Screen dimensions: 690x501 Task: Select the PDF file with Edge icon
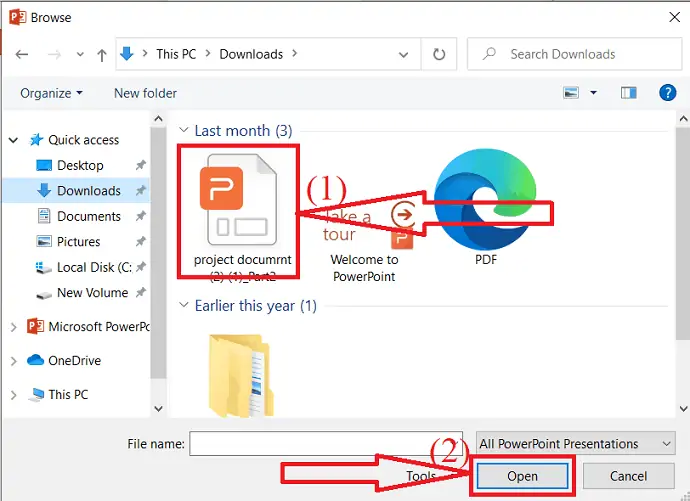click(x=486, y=207)
